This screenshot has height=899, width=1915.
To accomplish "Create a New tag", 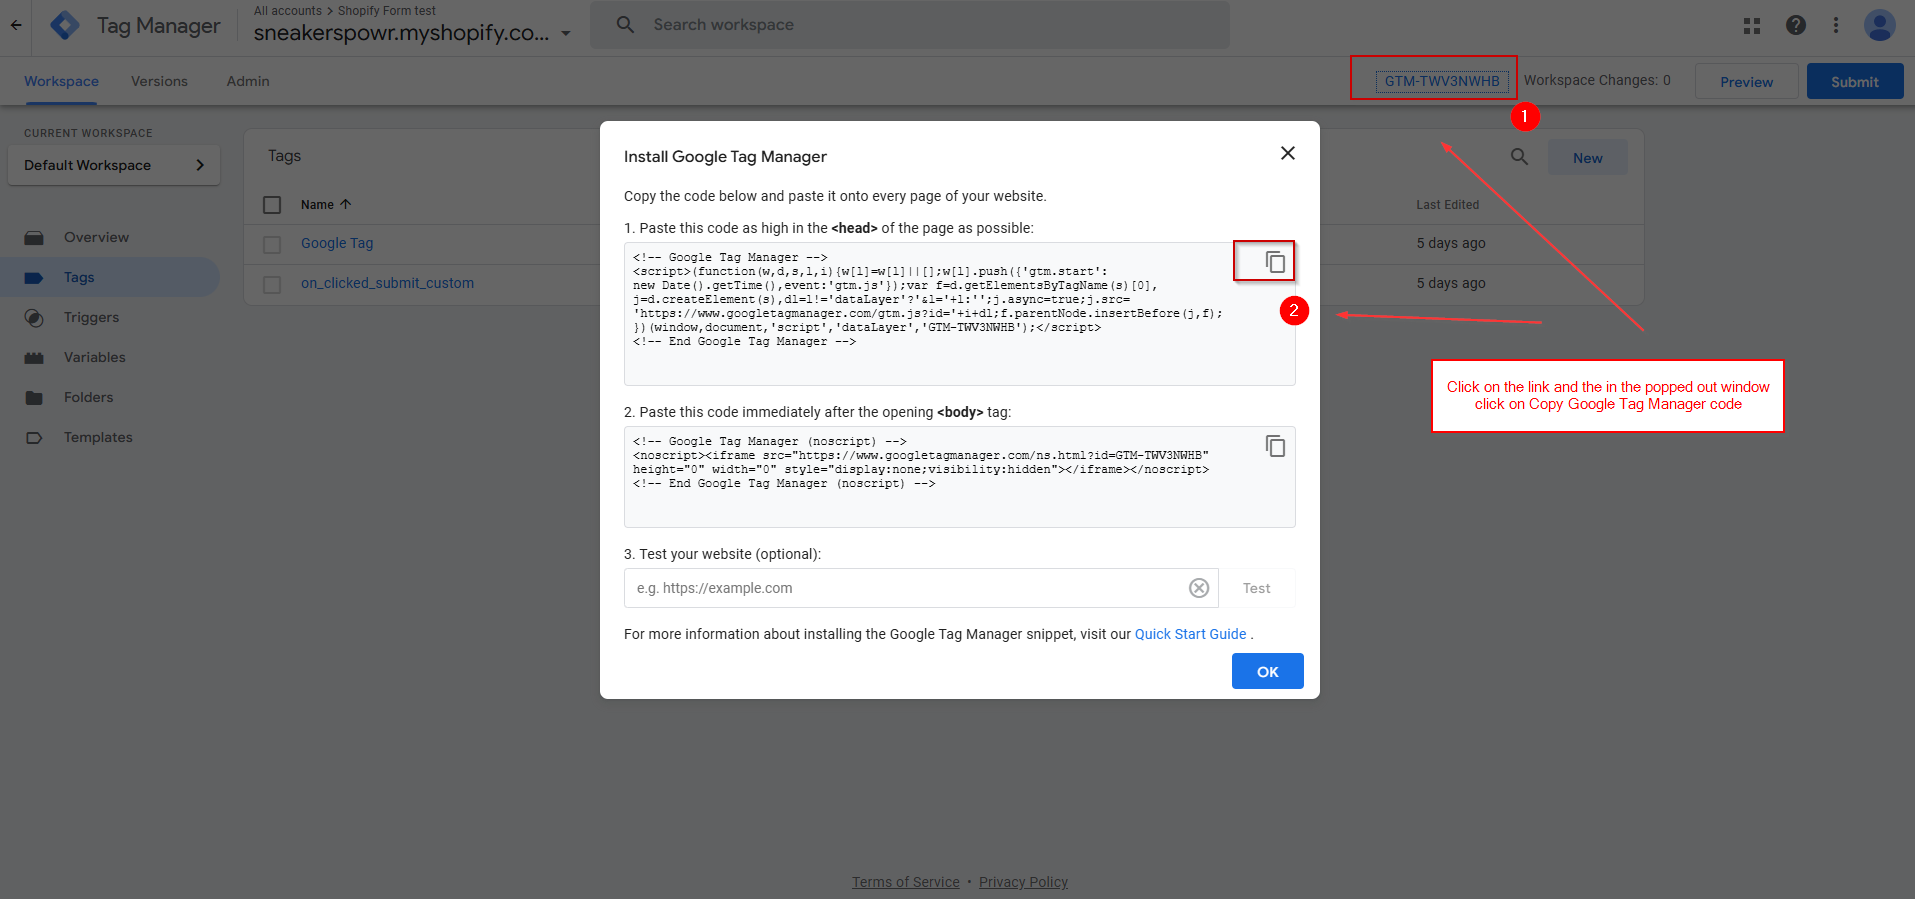I will 1587,158.
